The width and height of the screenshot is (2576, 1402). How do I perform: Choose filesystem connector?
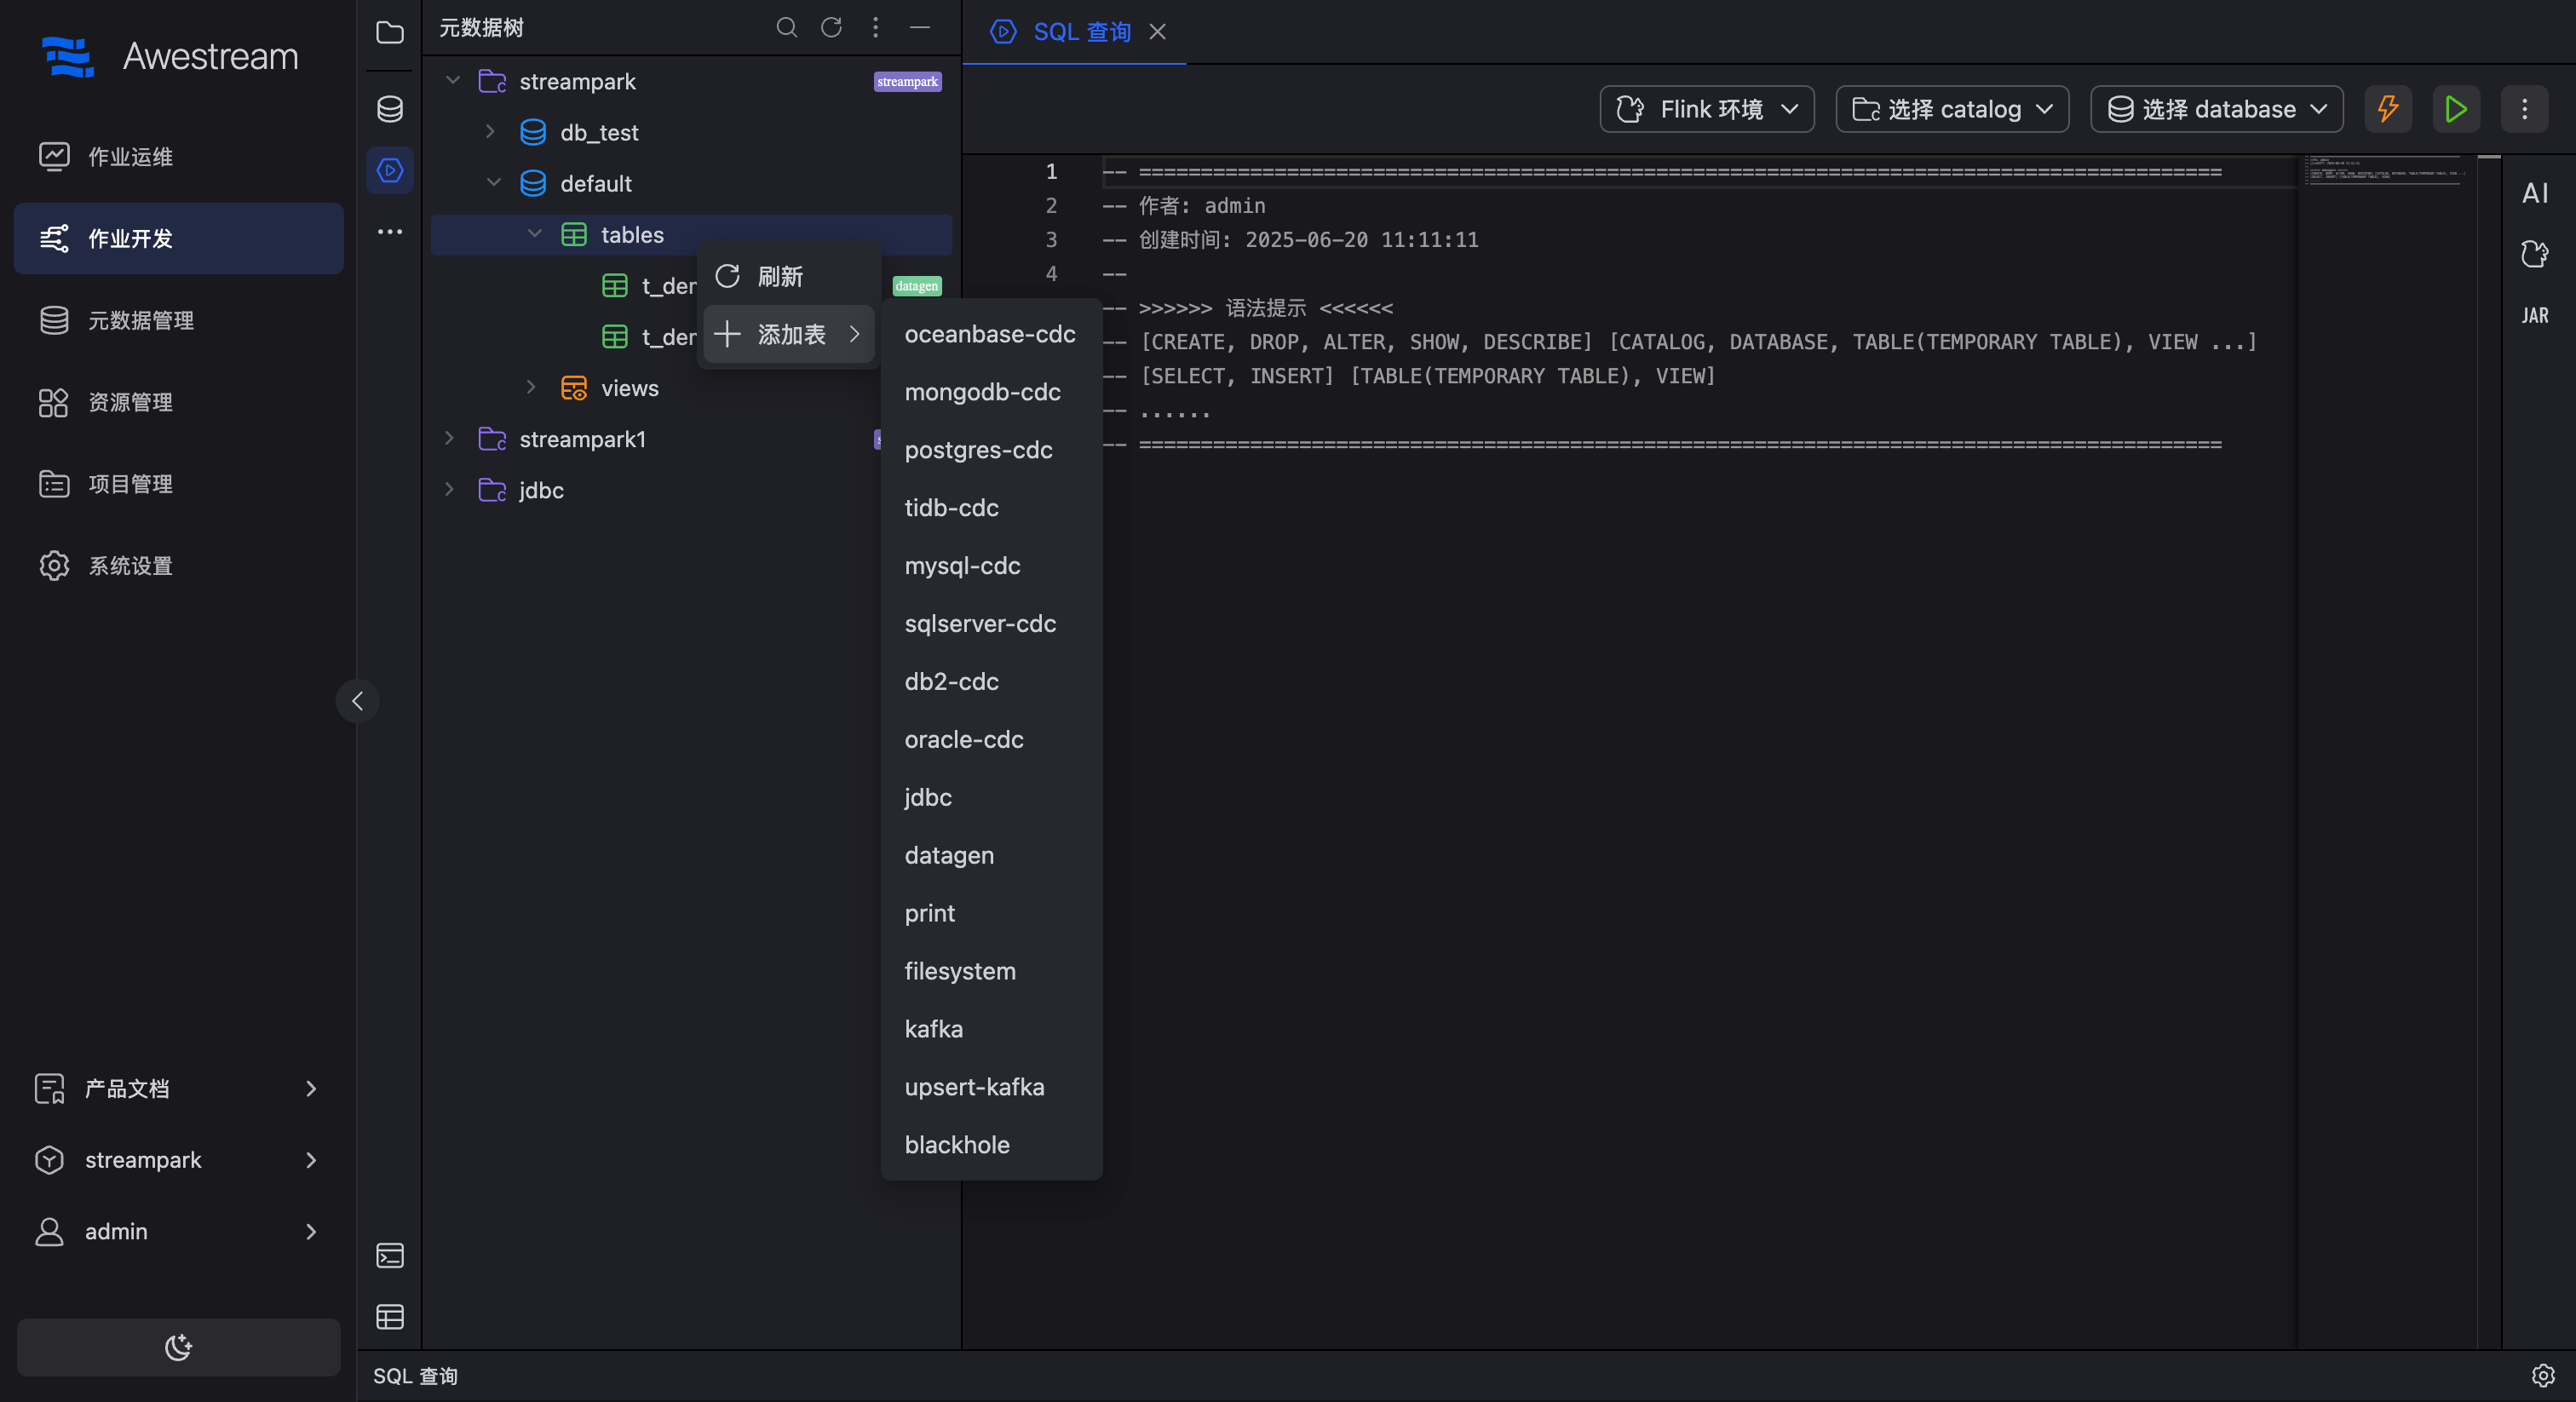(x=991, y=972)
